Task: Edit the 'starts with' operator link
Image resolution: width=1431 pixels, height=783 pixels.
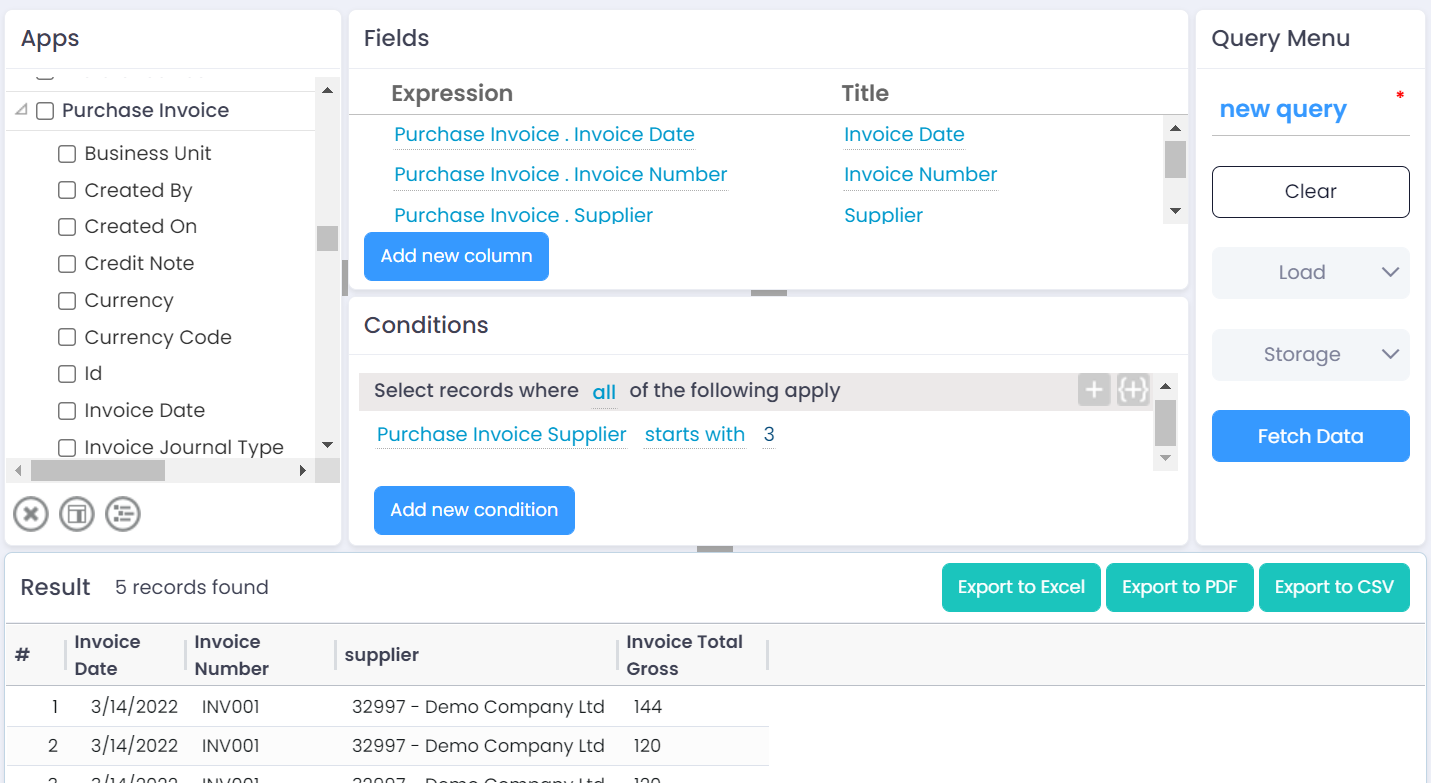Action: pos(695,434)
